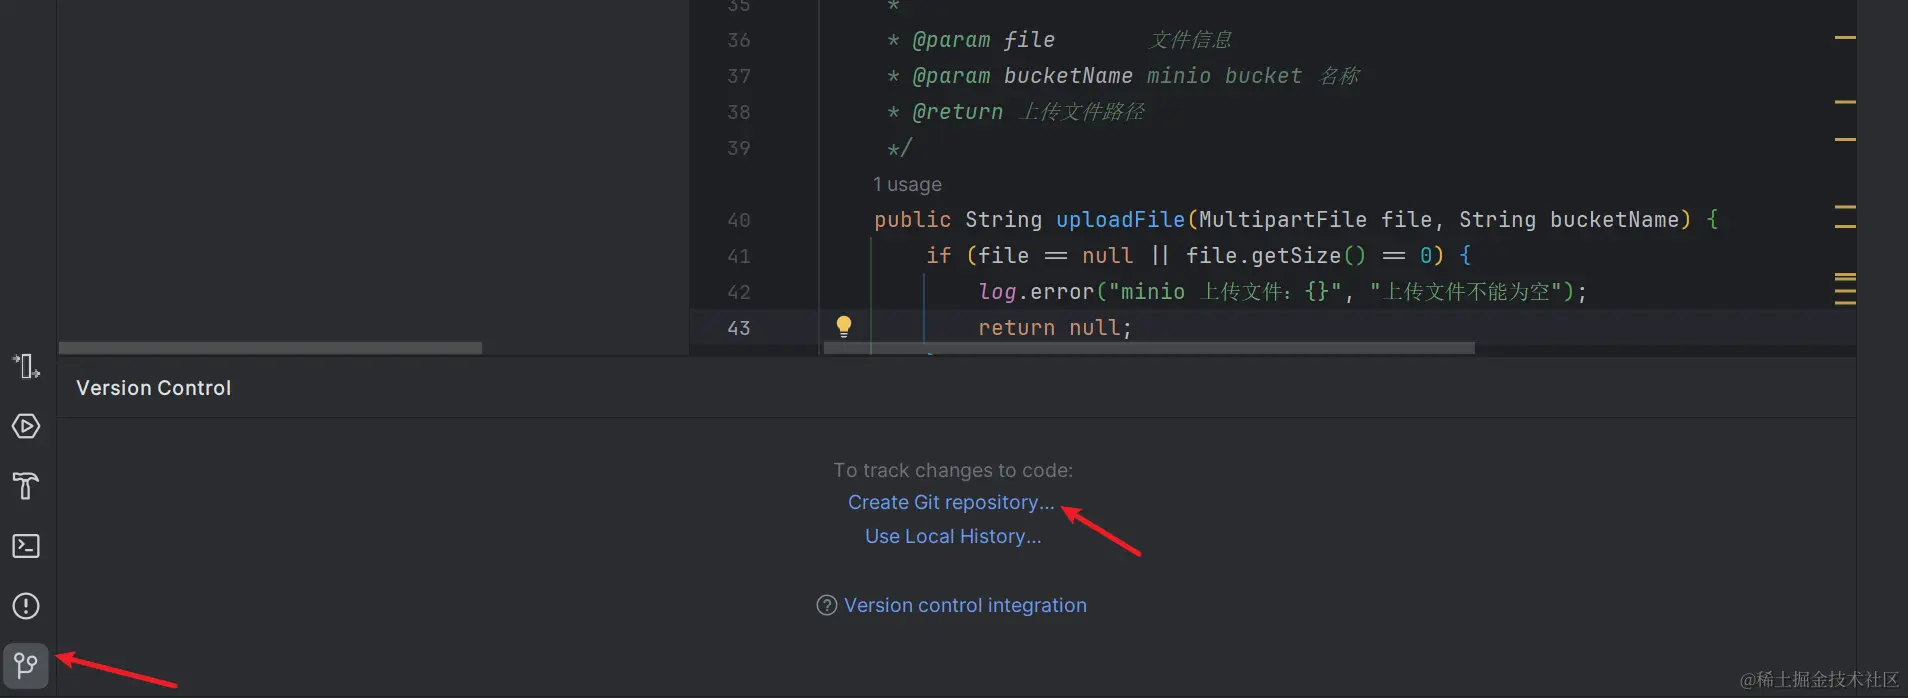The height and width of the screenshot is (698, 1908).
Task: Click 'To track changes to code:' text
Action: pyautogui.click(x=953, y=470)
